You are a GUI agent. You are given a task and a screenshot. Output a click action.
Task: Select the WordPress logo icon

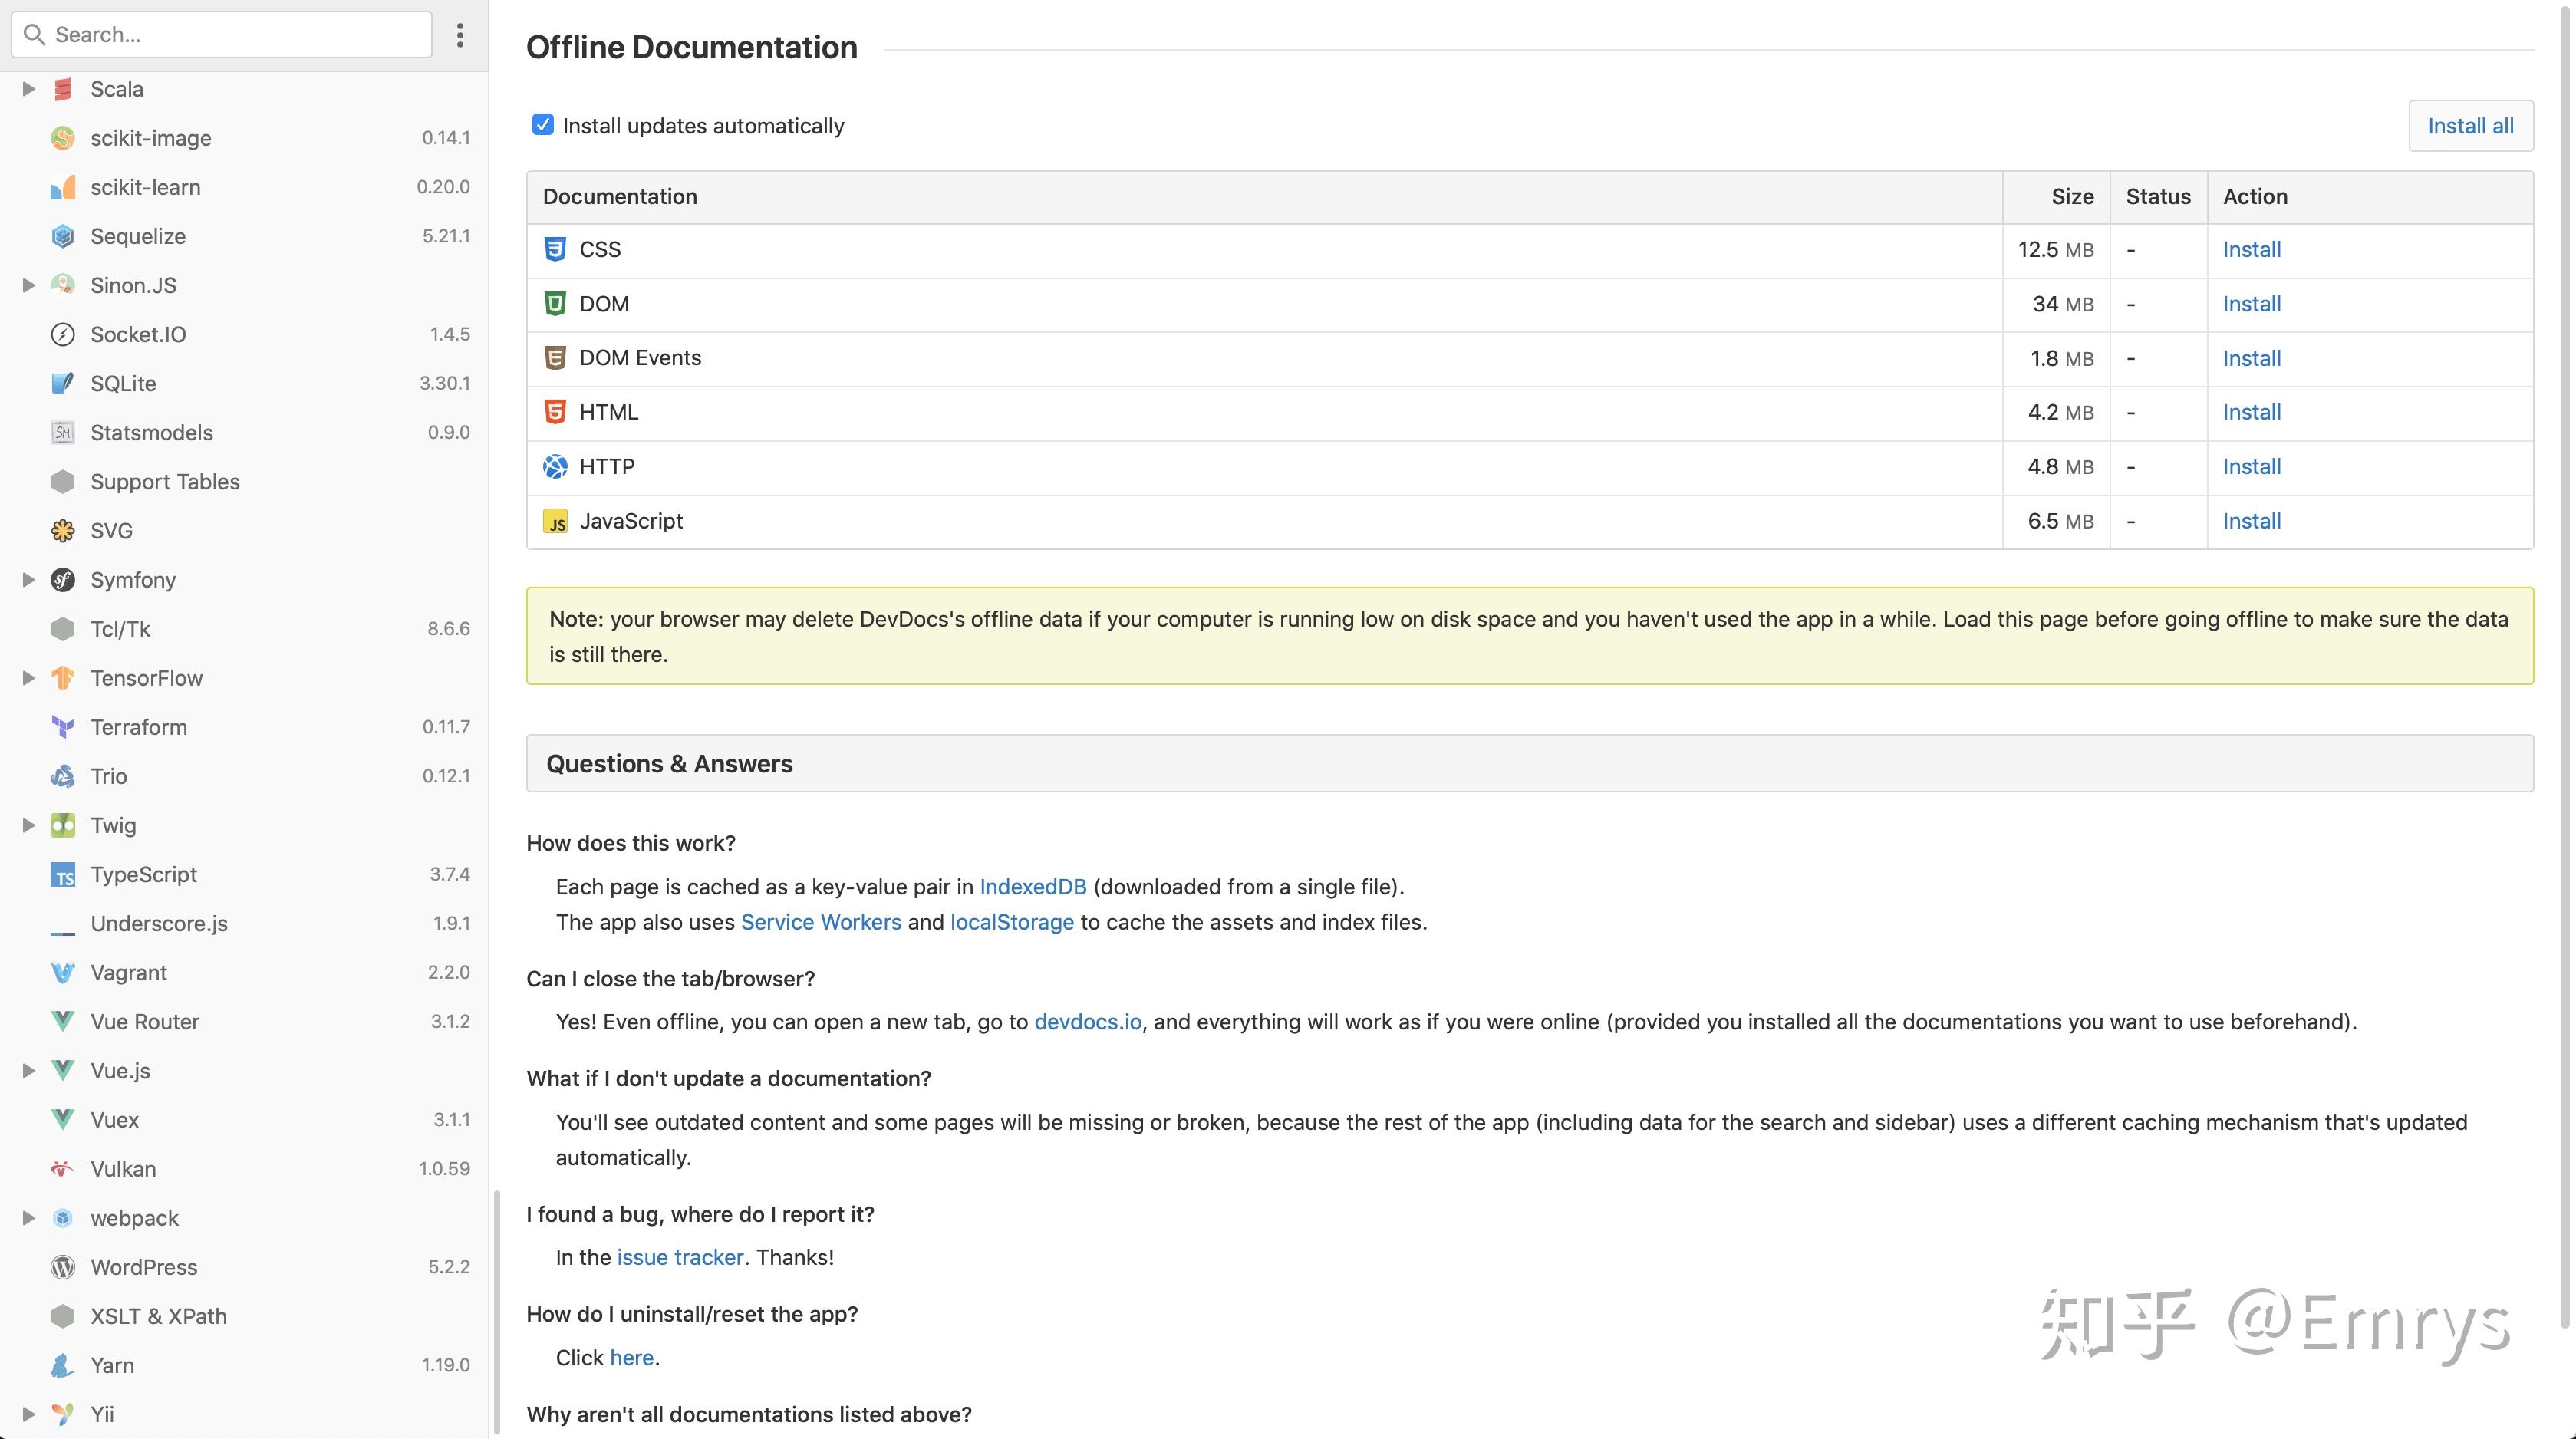(x=62, y=1266)
